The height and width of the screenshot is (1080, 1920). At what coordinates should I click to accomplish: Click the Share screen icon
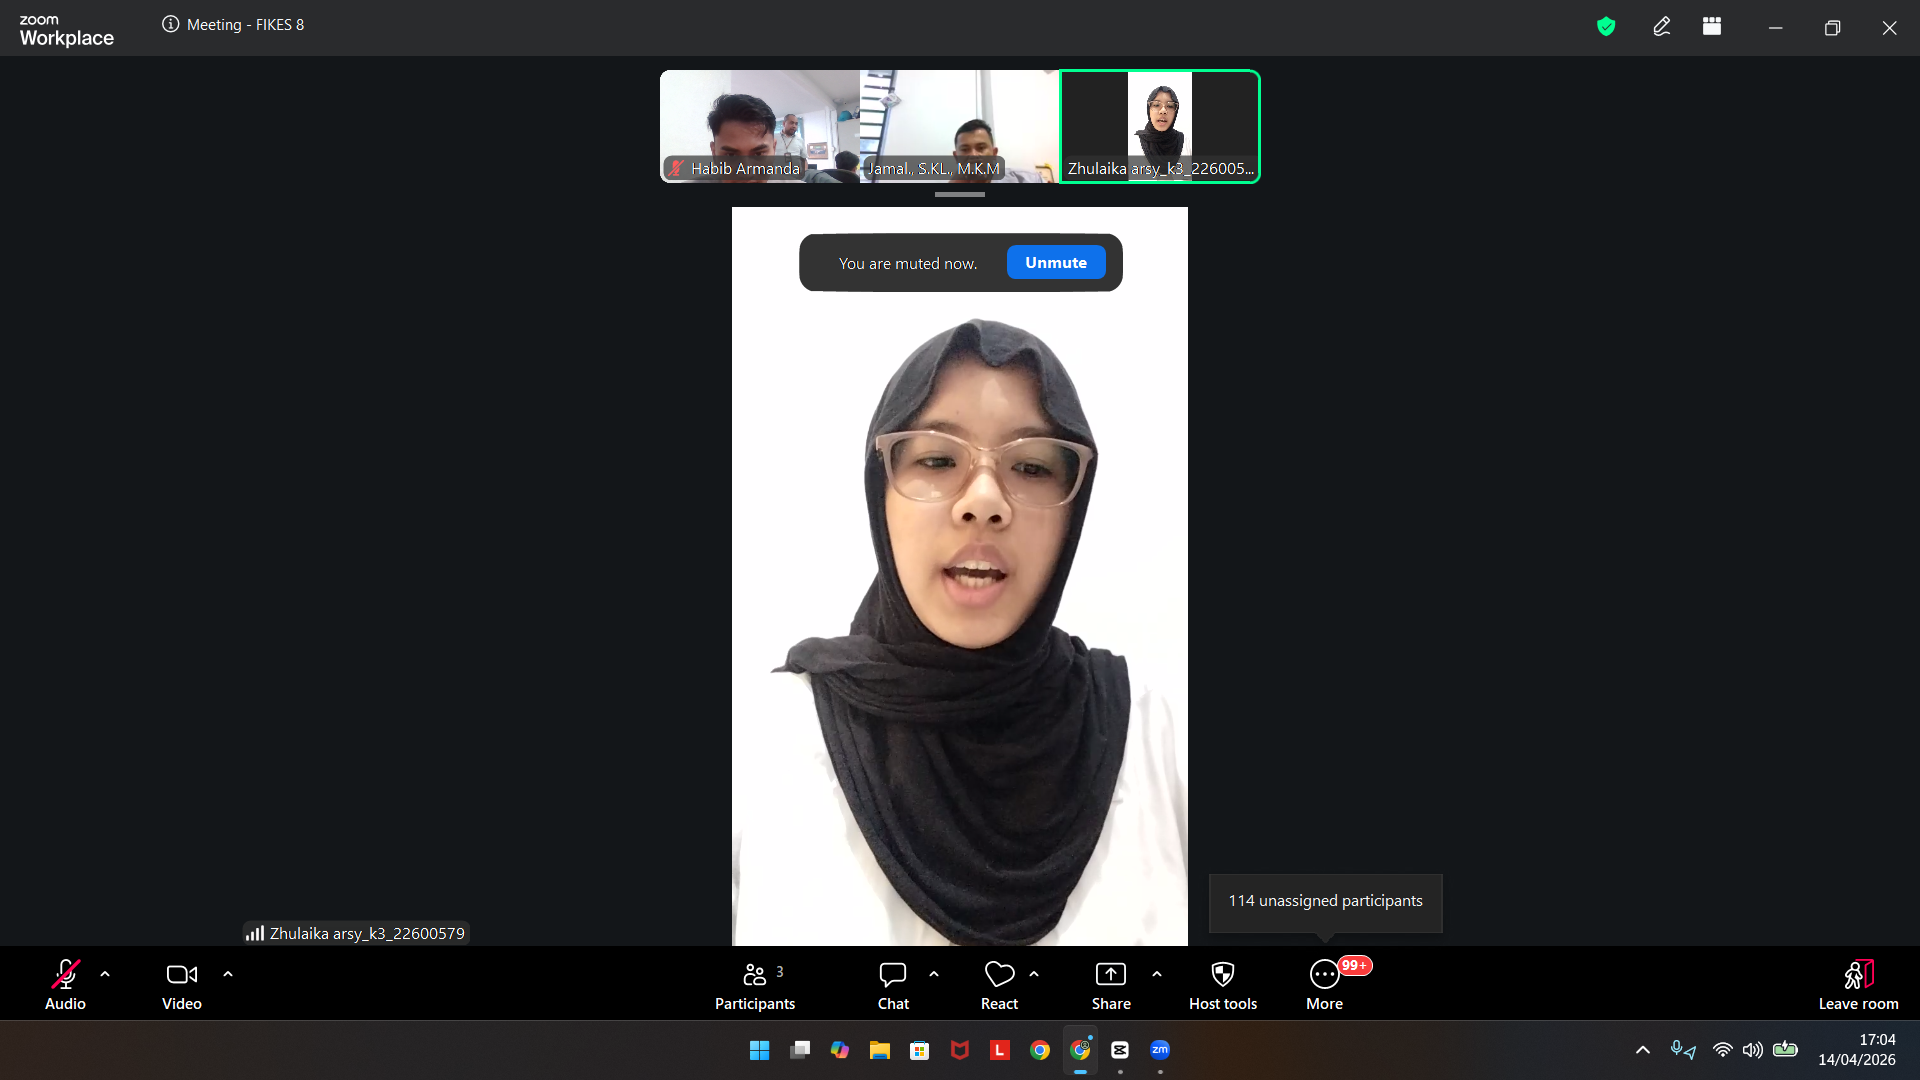coord(1111,985)
